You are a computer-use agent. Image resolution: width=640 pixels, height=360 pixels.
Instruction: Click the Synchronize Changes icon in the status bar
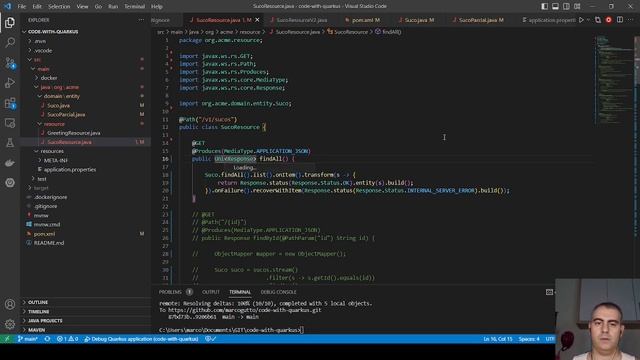(47, 339)
